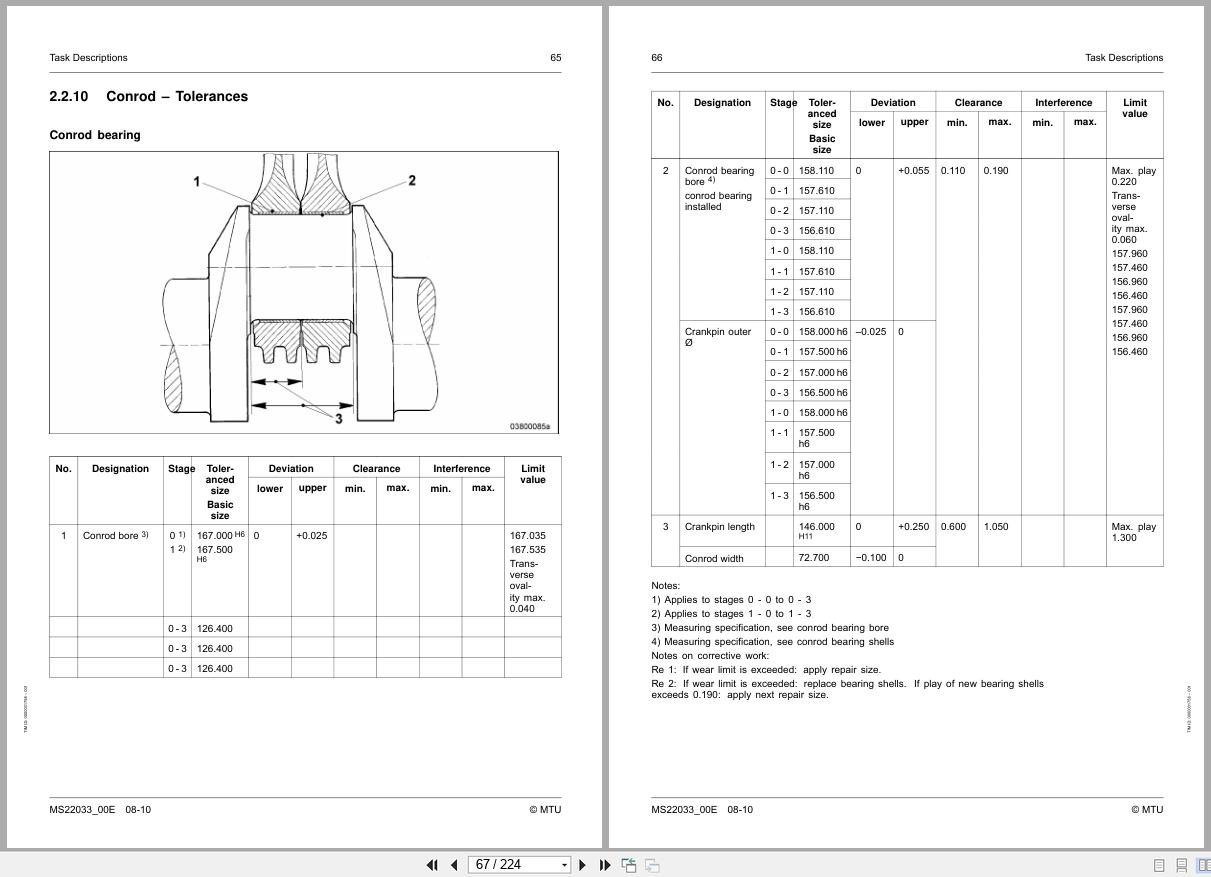Select the value 167.035 in Limit value column

click(x=528, y=536)
